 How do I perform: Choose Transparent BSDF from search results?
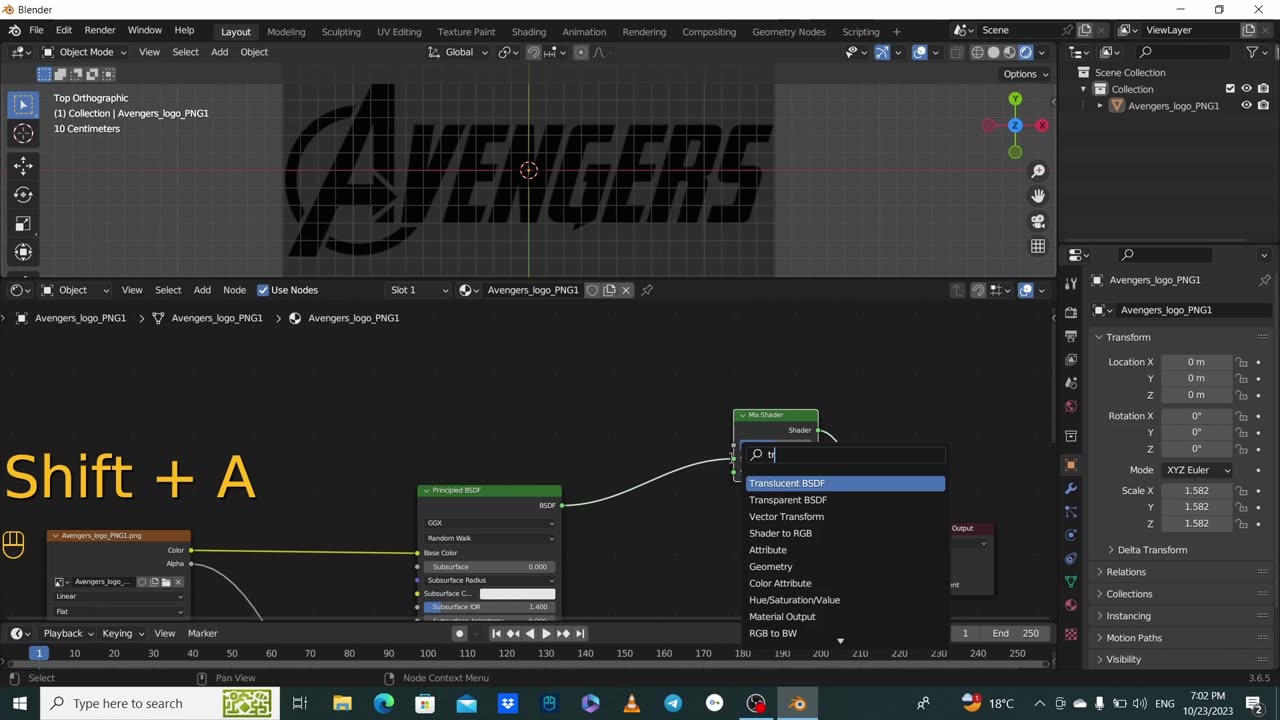845,500
